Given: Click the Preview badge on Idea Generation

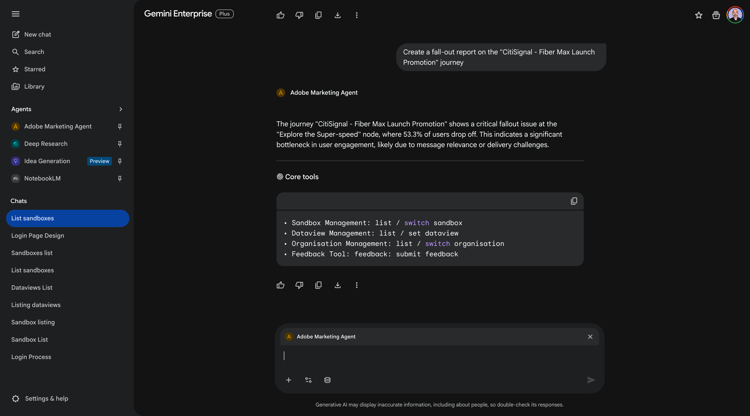Looking at the screenshot, I should pos(99,161).
